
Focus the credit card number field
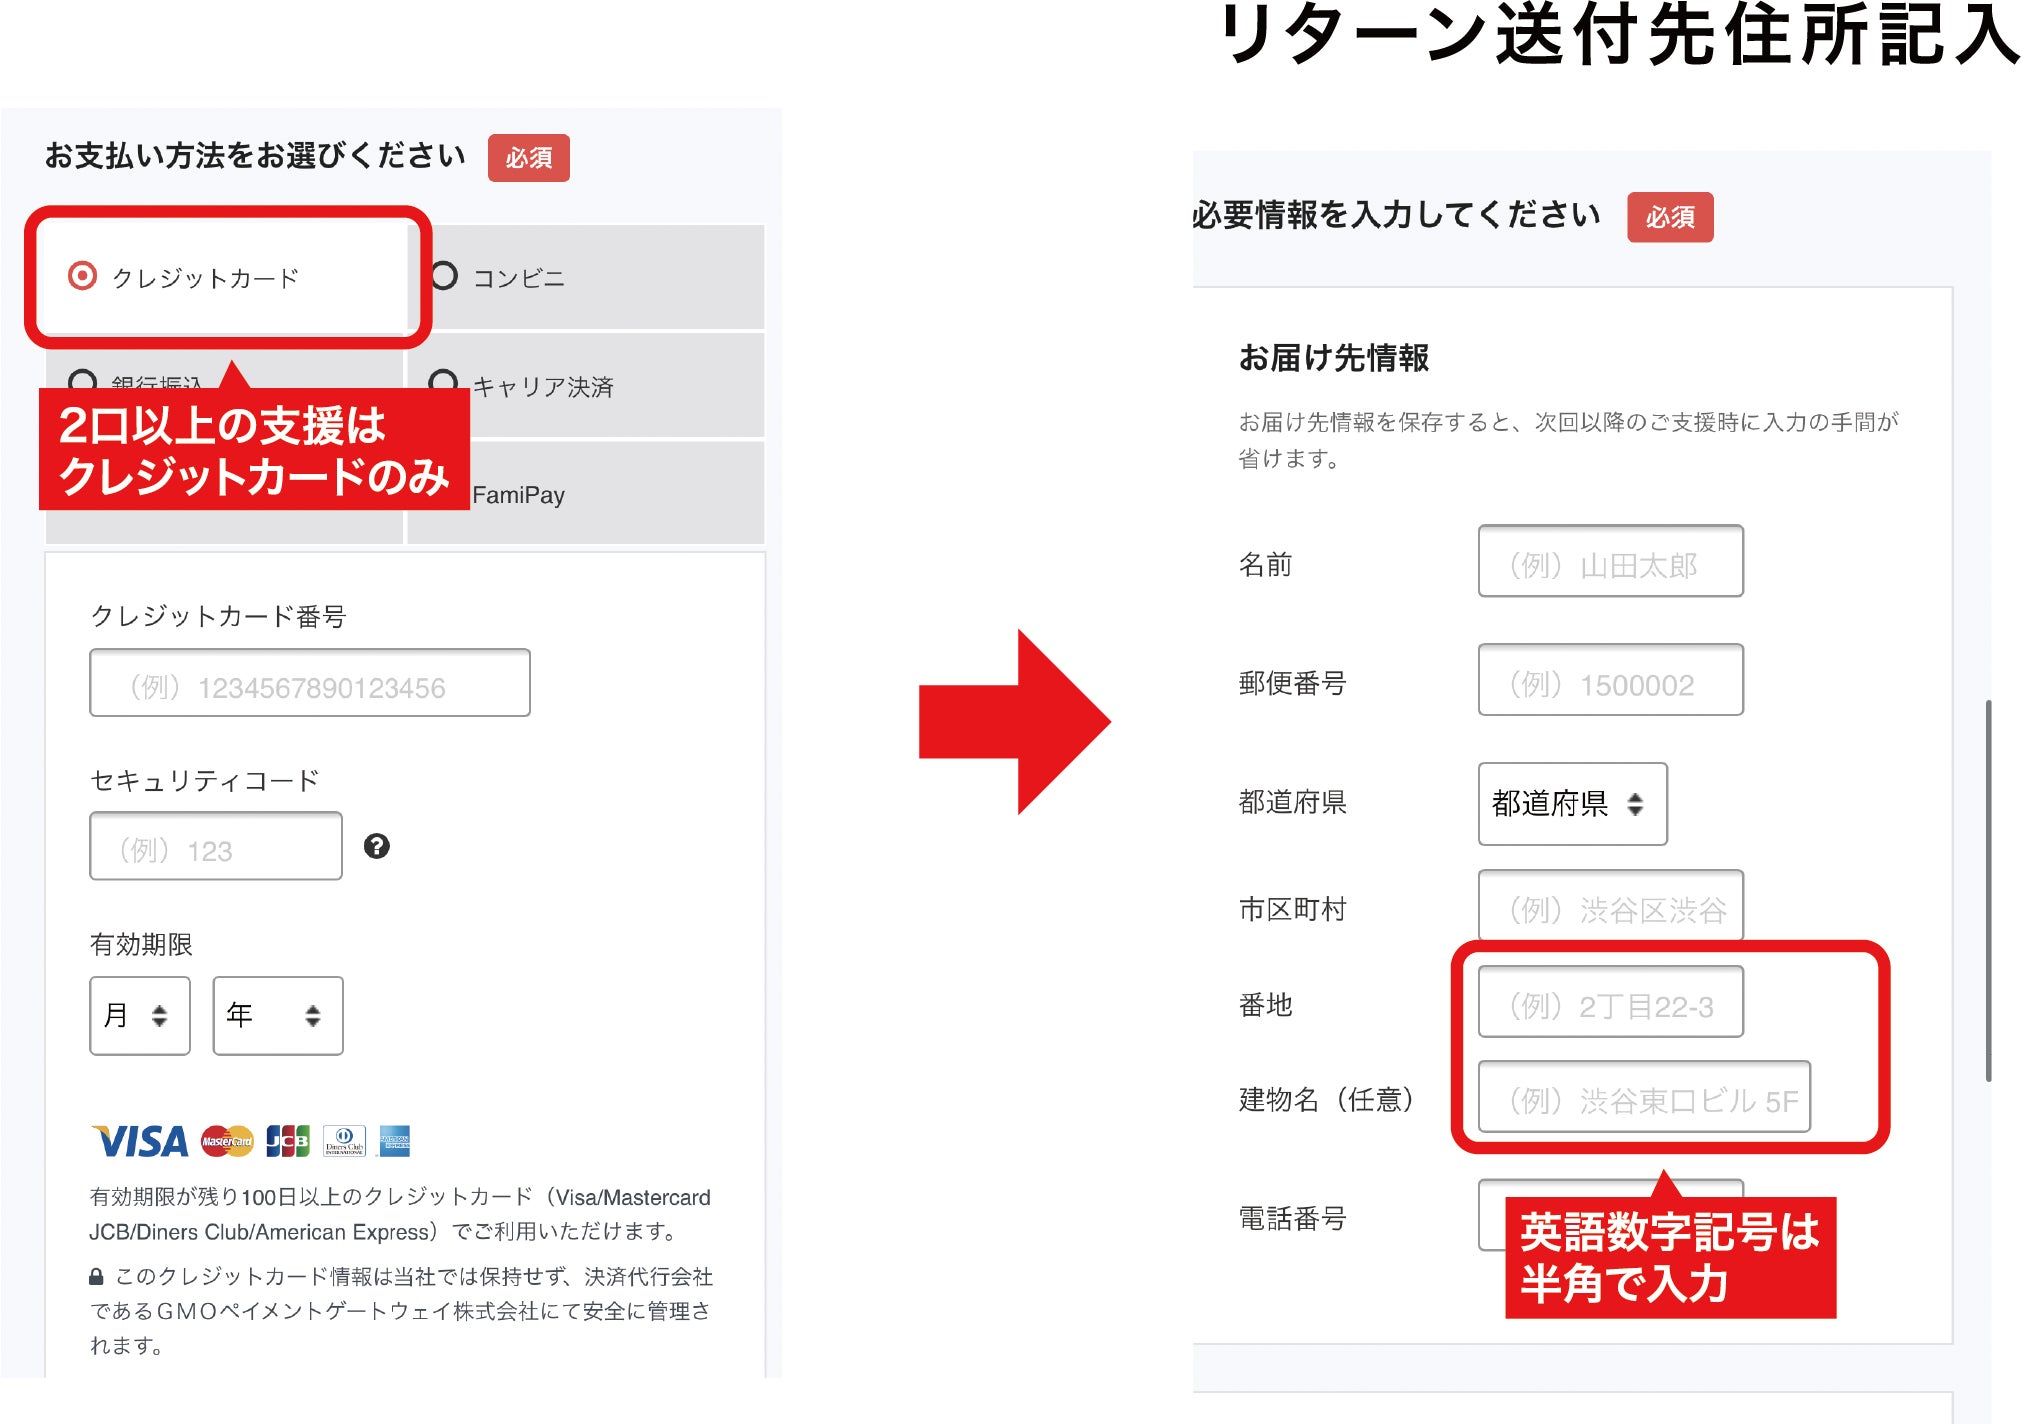(x=310, y=683)
